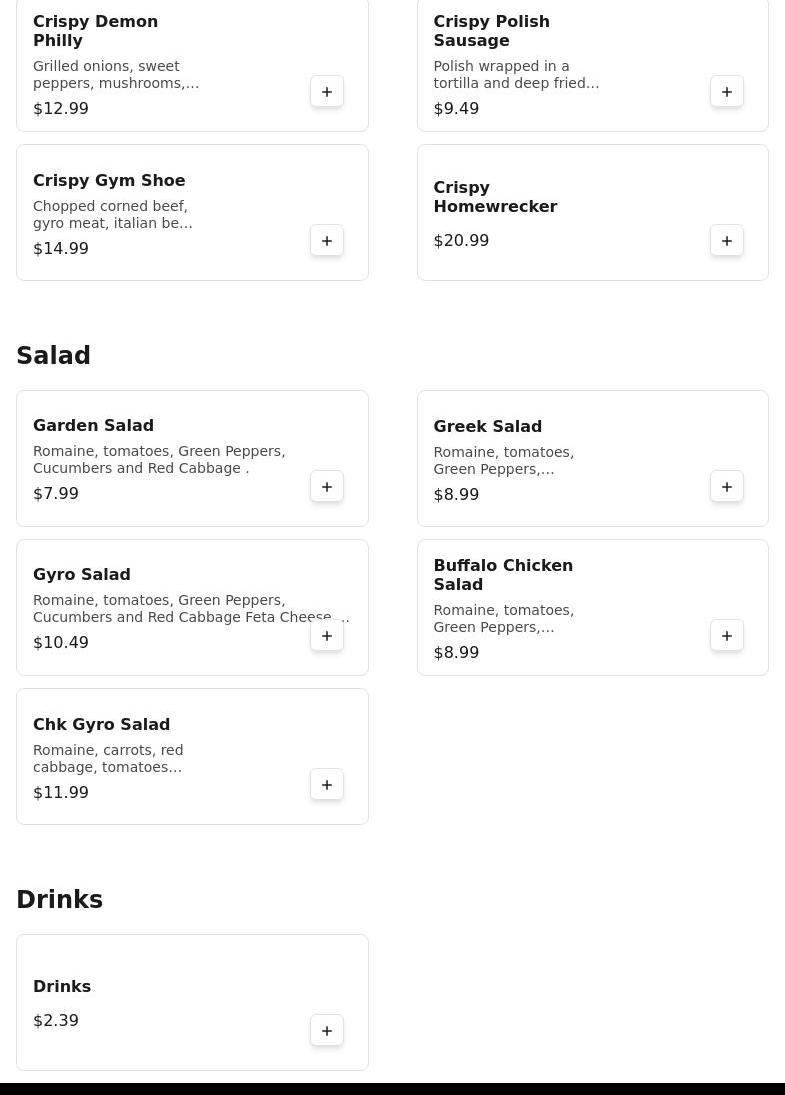785x1095 pixels.
Task: Add Crispy Polish Sausage with plus icon
Action: [727, 91]
